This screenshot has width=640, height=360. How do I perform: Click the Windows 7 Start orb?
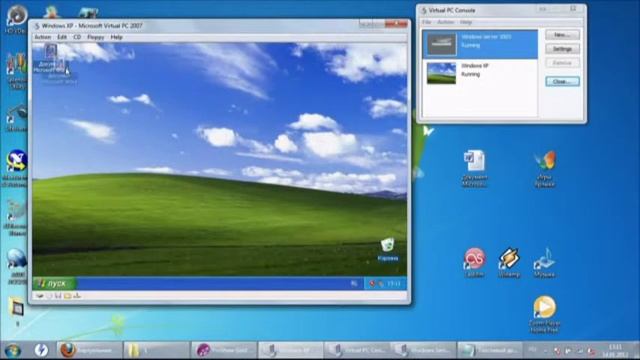coord(12,350)
